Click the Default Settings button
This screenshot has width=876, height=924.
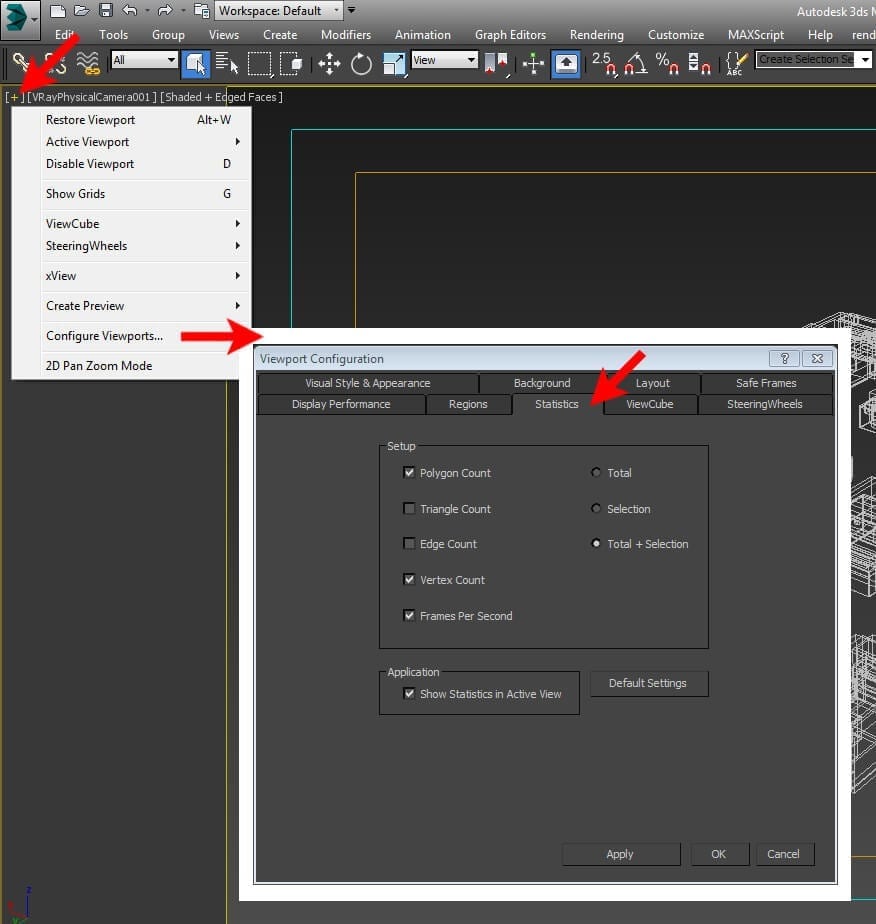click(x=648, y=683)
